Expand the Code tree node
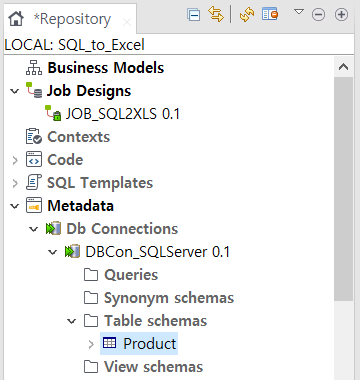 (x=15, y=160)
